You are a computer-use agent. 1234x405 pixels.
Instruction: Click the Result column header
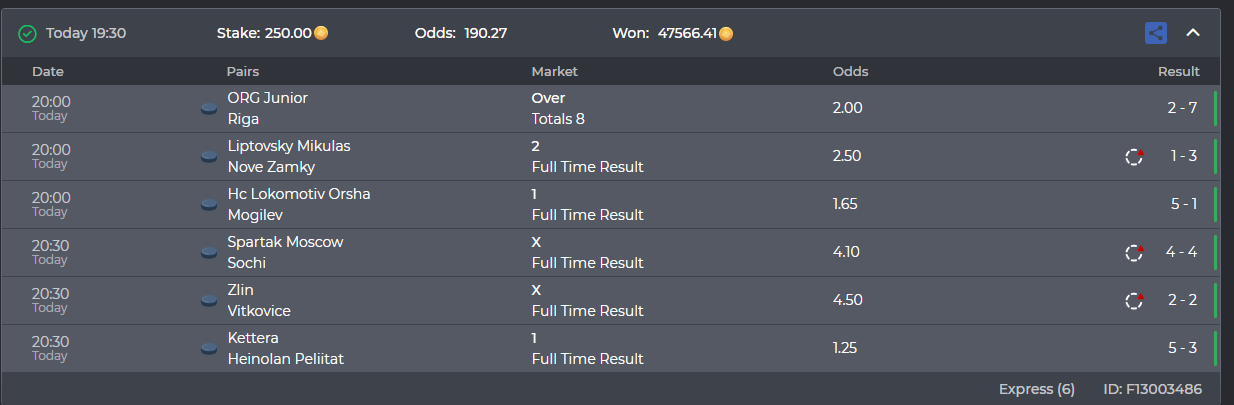[1179, 71]
